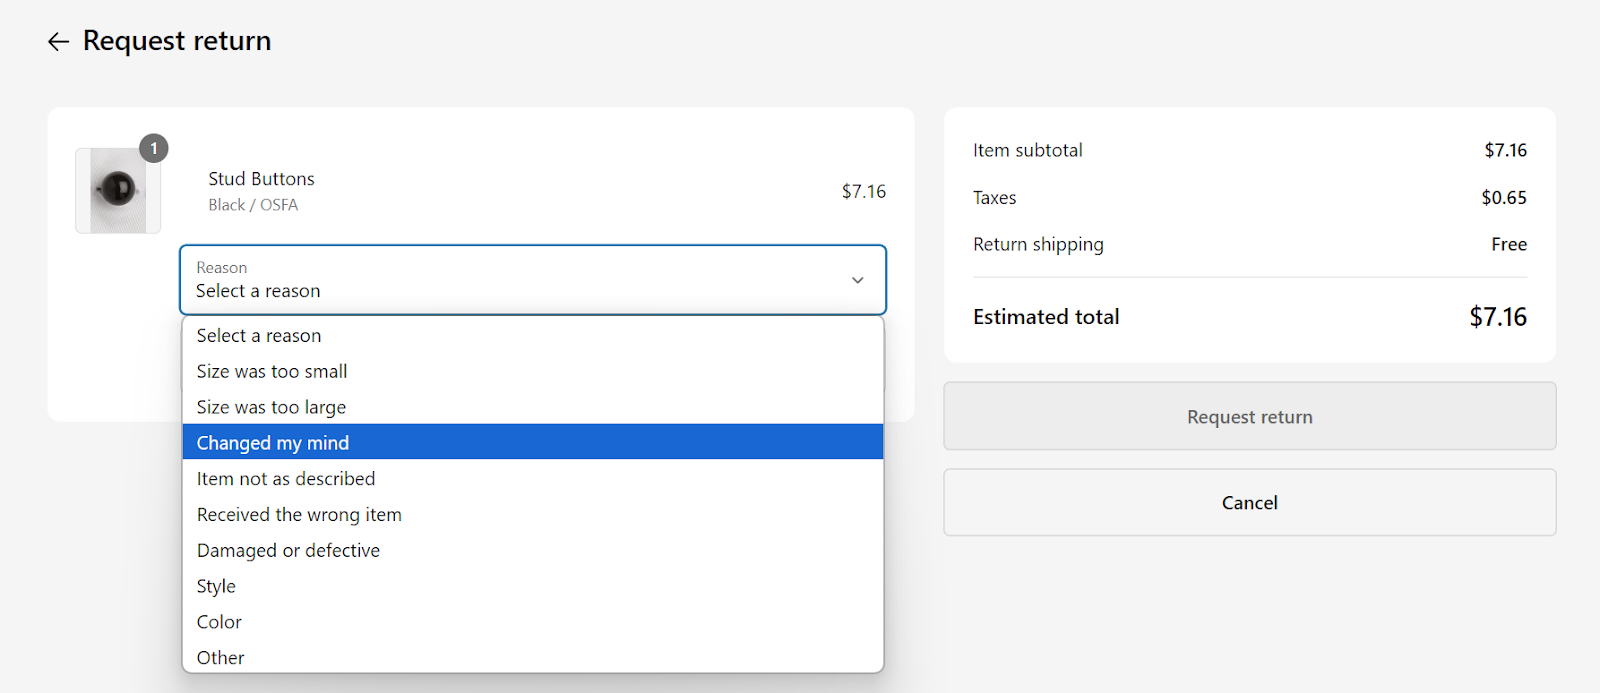Open the Reason dropdown field
The height and width of the screenshot is (693, 1600).
tap(533, 280)
